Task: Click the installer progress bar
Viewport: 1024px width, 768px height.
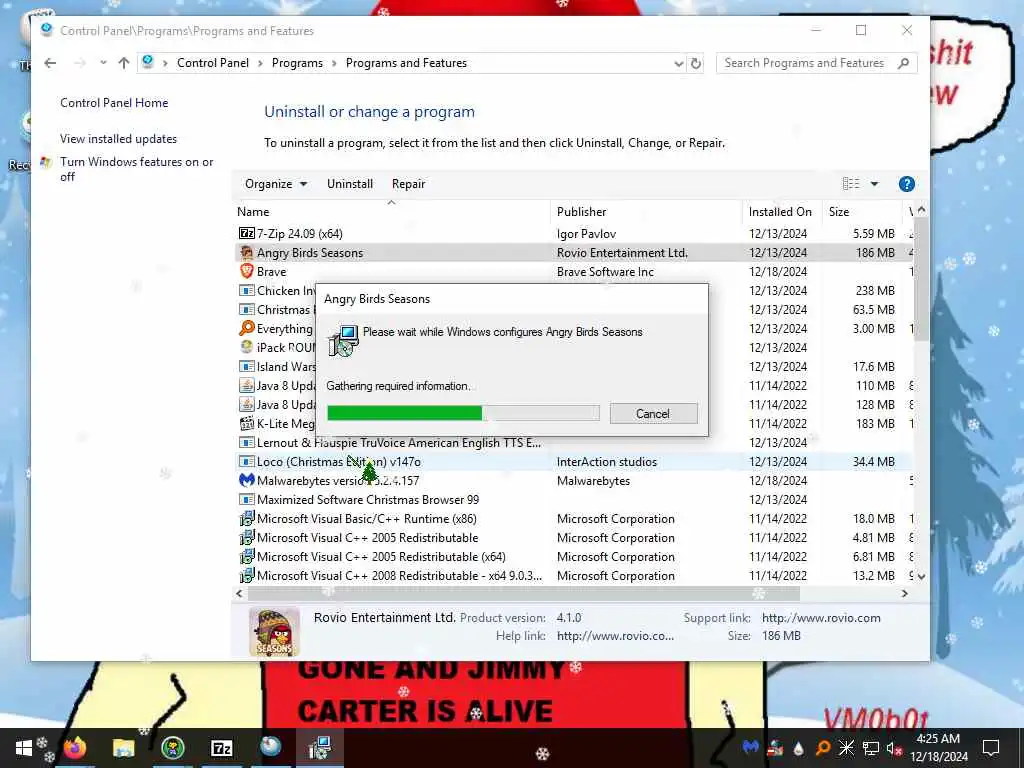Action: (x=463, y=413)
